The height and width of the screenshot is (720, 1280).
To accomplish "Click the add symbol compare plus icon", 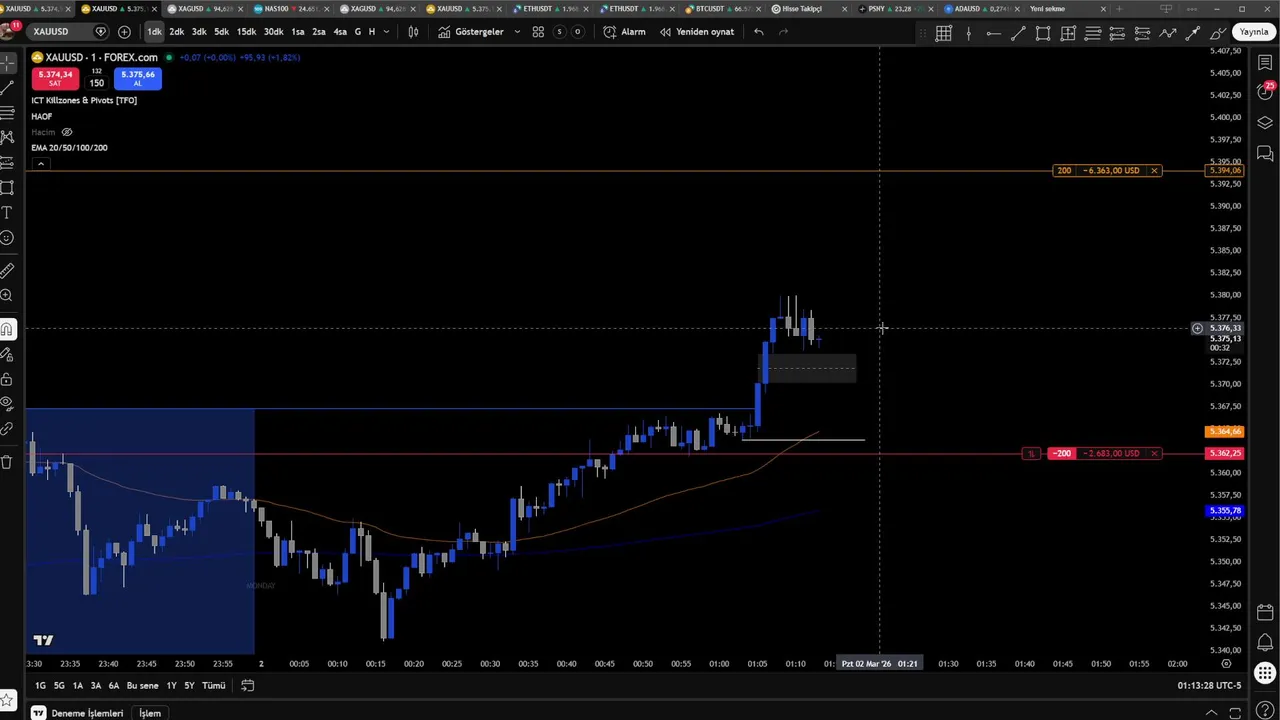I will click(x=124, y=32).
